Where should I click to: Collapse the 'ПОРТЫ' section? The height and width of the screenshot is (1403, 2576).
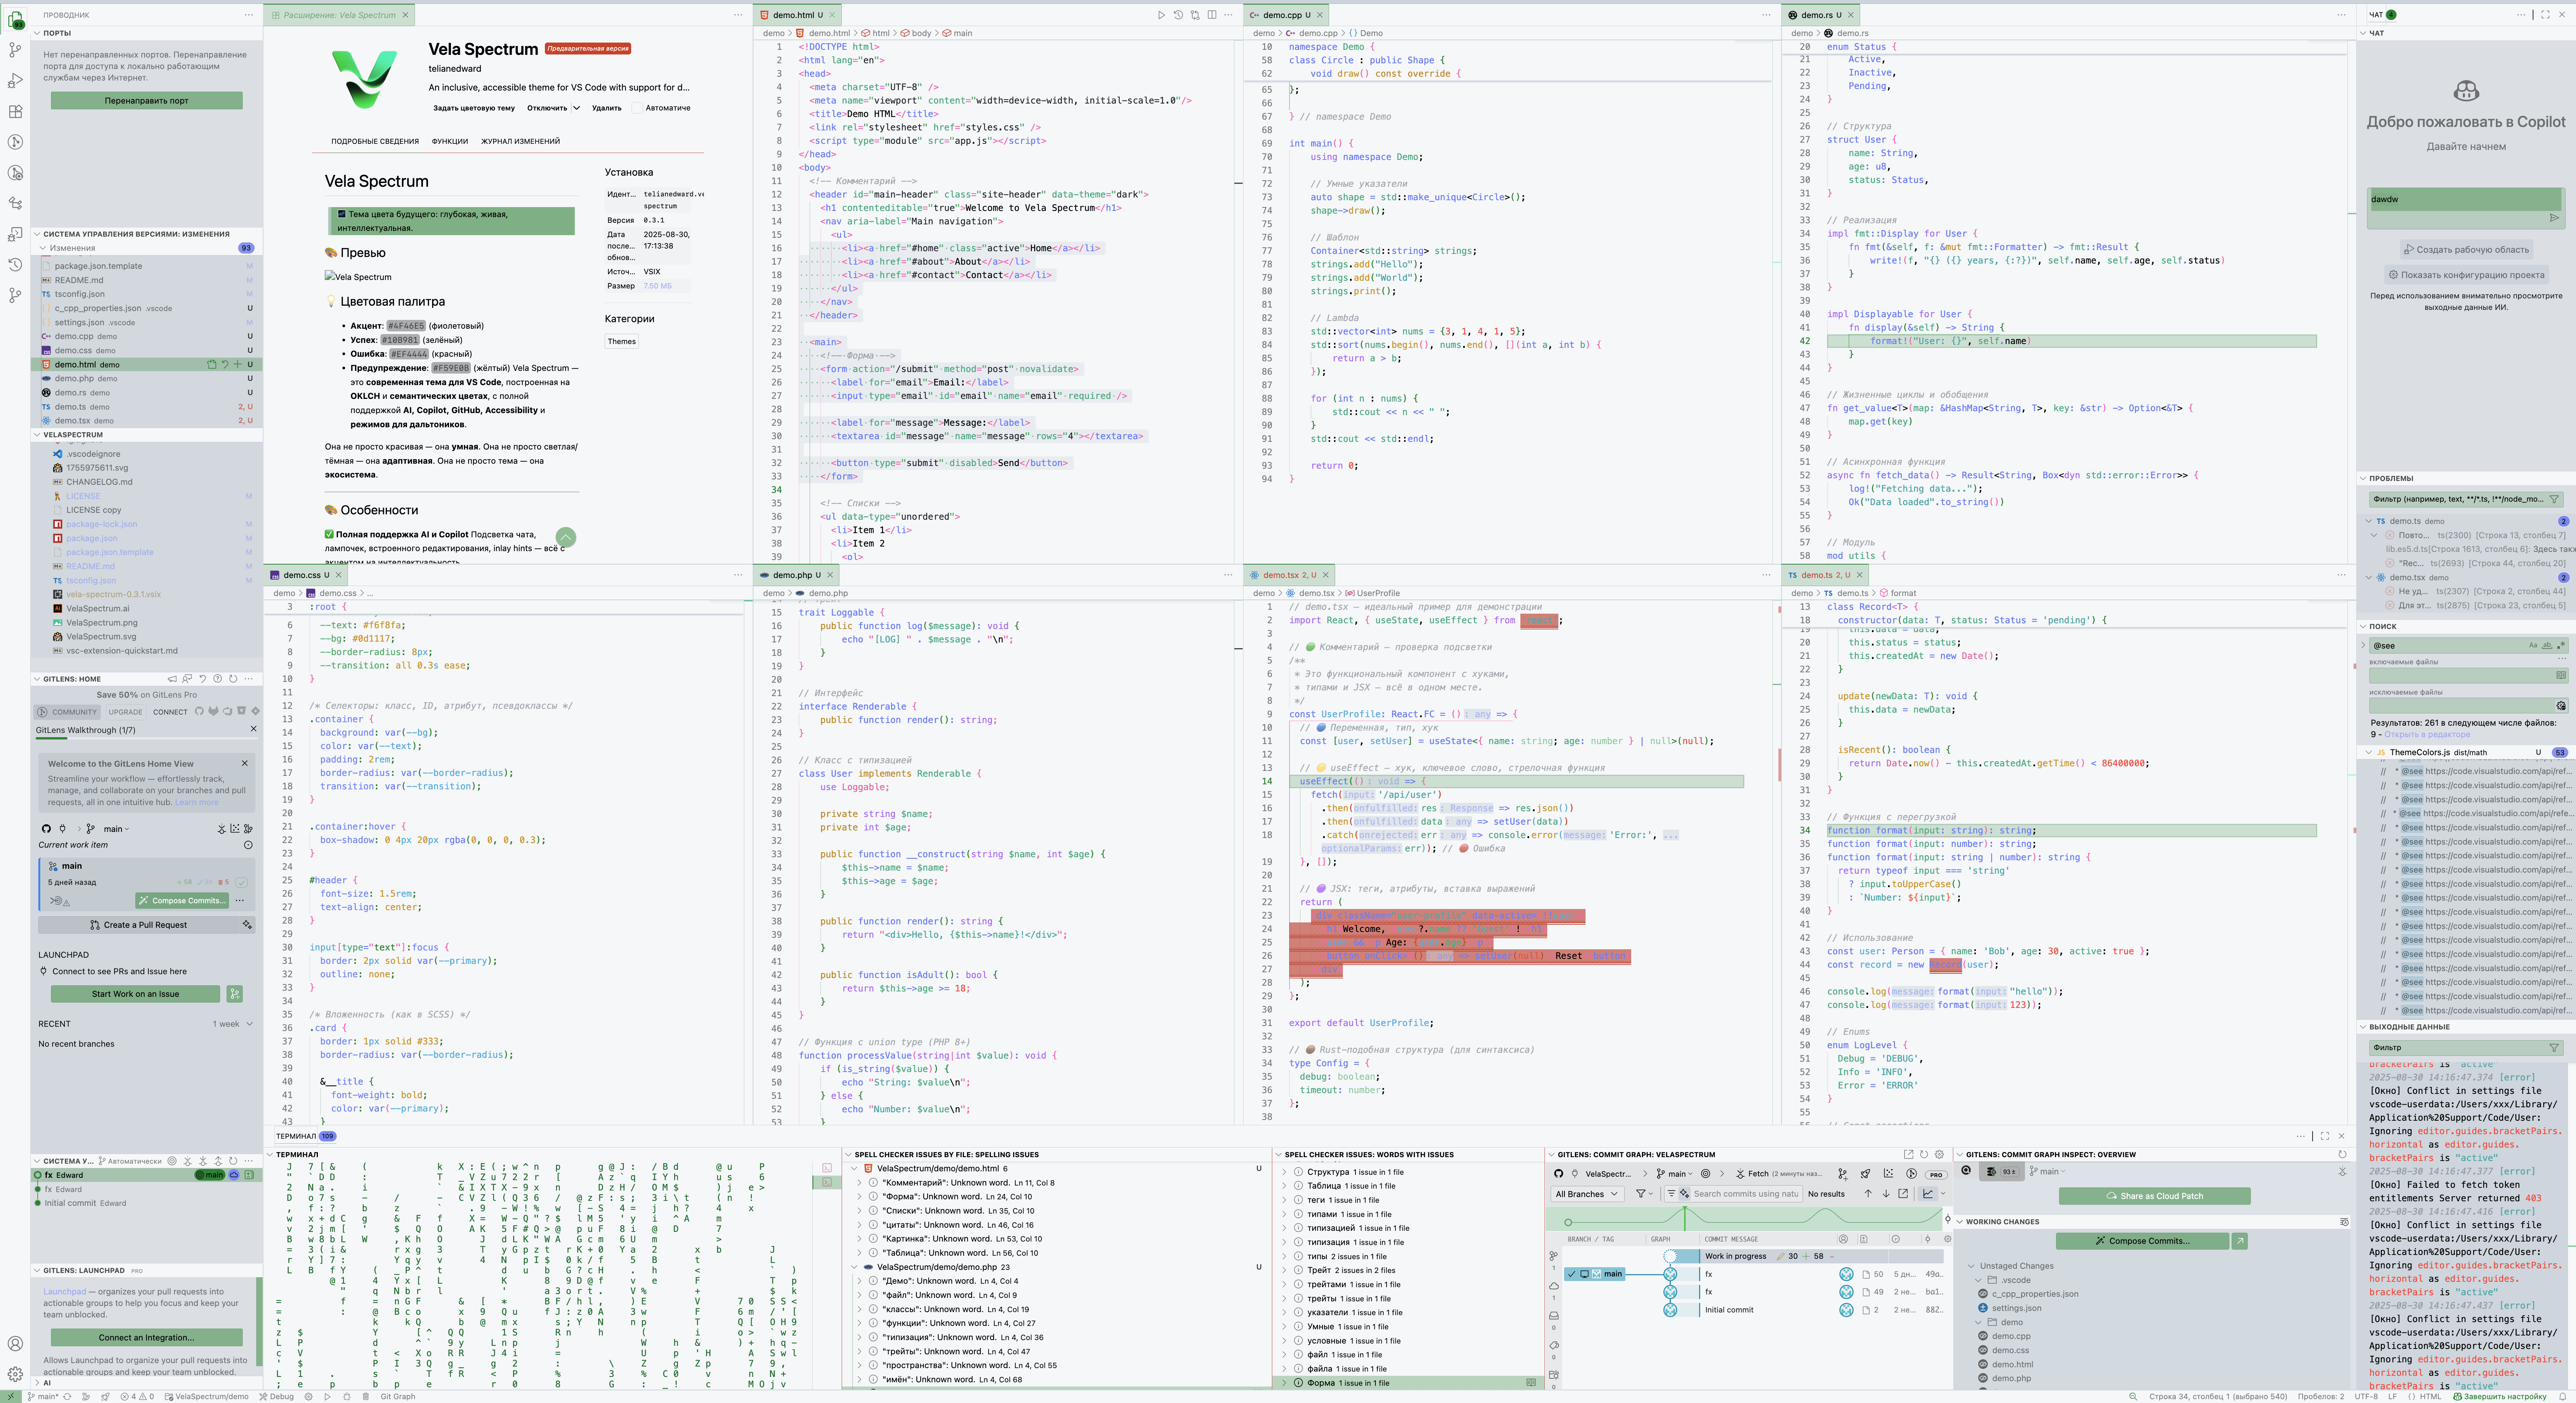(37, 33)
